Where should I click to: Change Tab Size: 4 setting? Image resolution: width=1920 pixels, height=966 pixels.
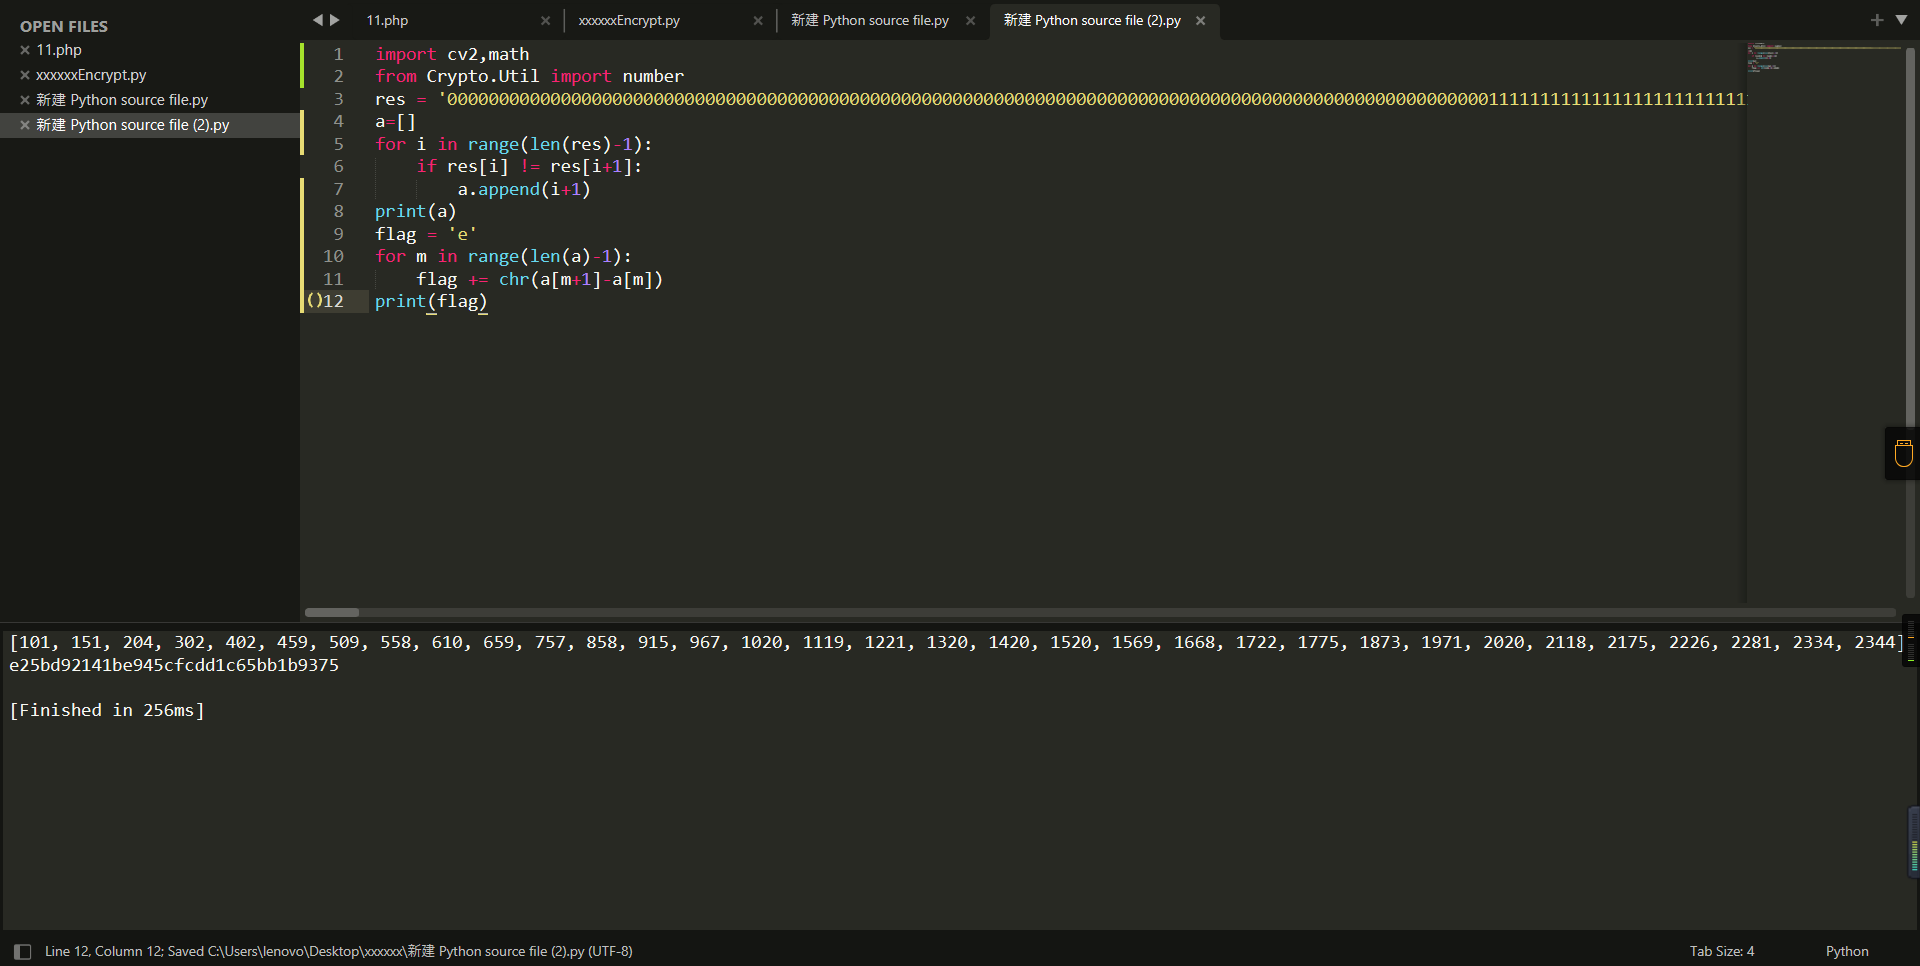(x=1722, y=951)
